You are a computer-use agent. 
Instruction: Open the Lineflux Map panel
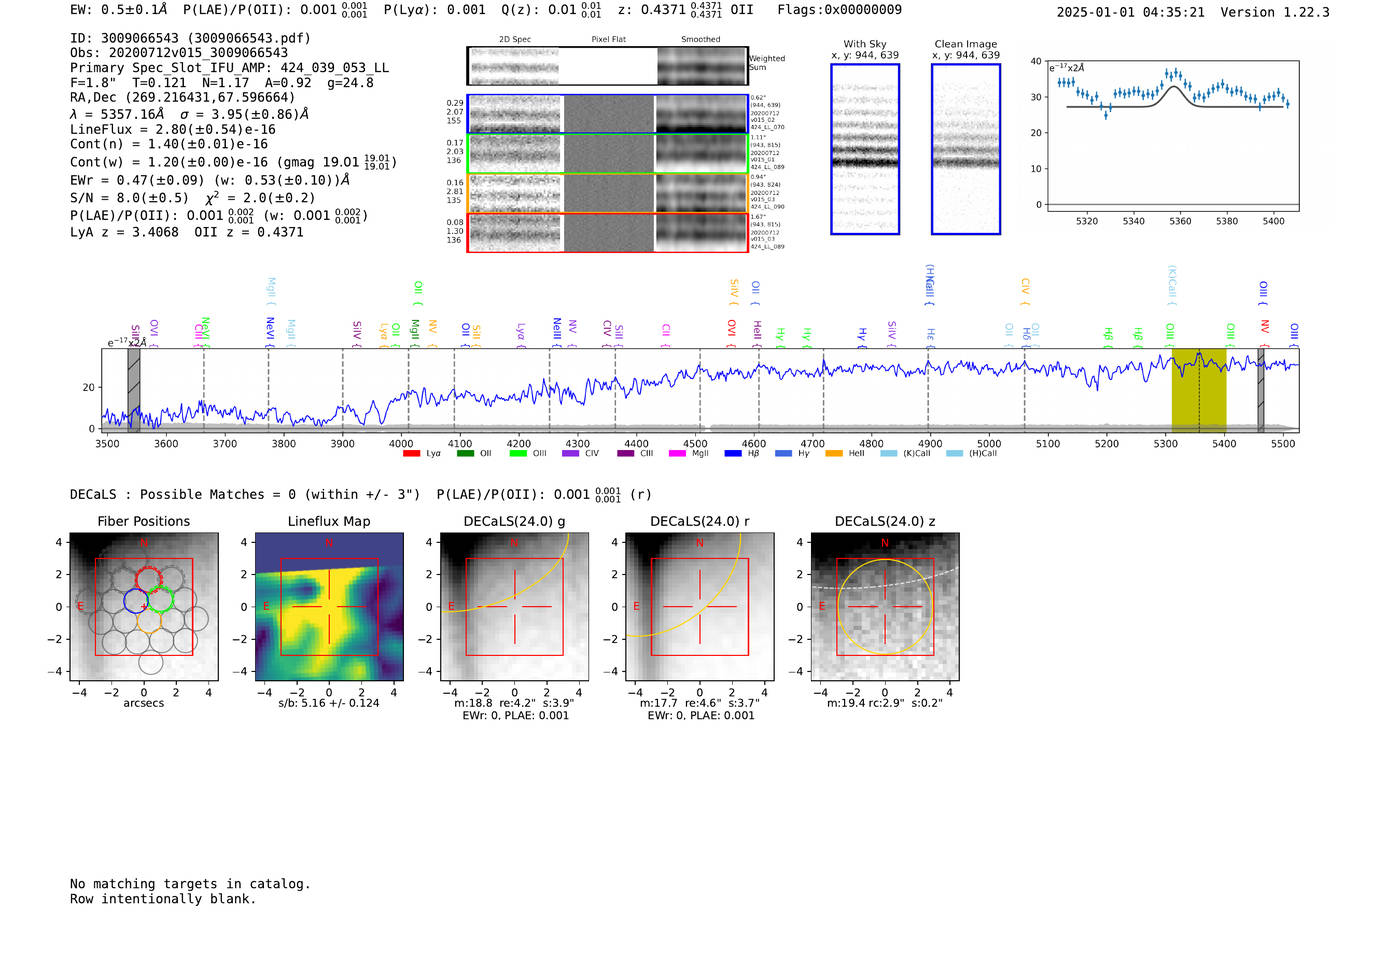click(x=329, y=607)
